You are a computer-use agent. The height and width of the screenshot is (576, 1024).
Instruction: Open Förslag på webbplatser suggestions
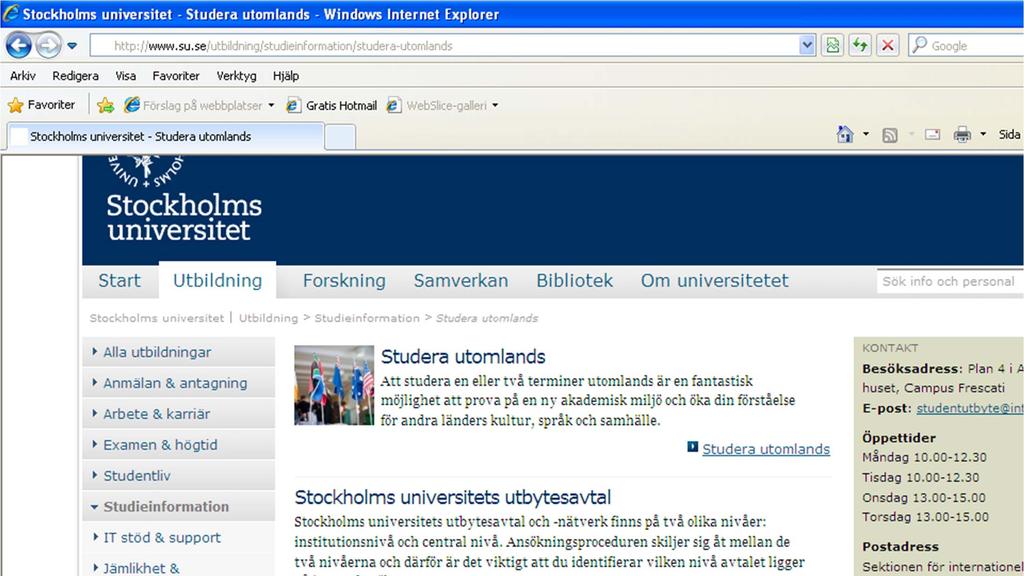[199, 105]
